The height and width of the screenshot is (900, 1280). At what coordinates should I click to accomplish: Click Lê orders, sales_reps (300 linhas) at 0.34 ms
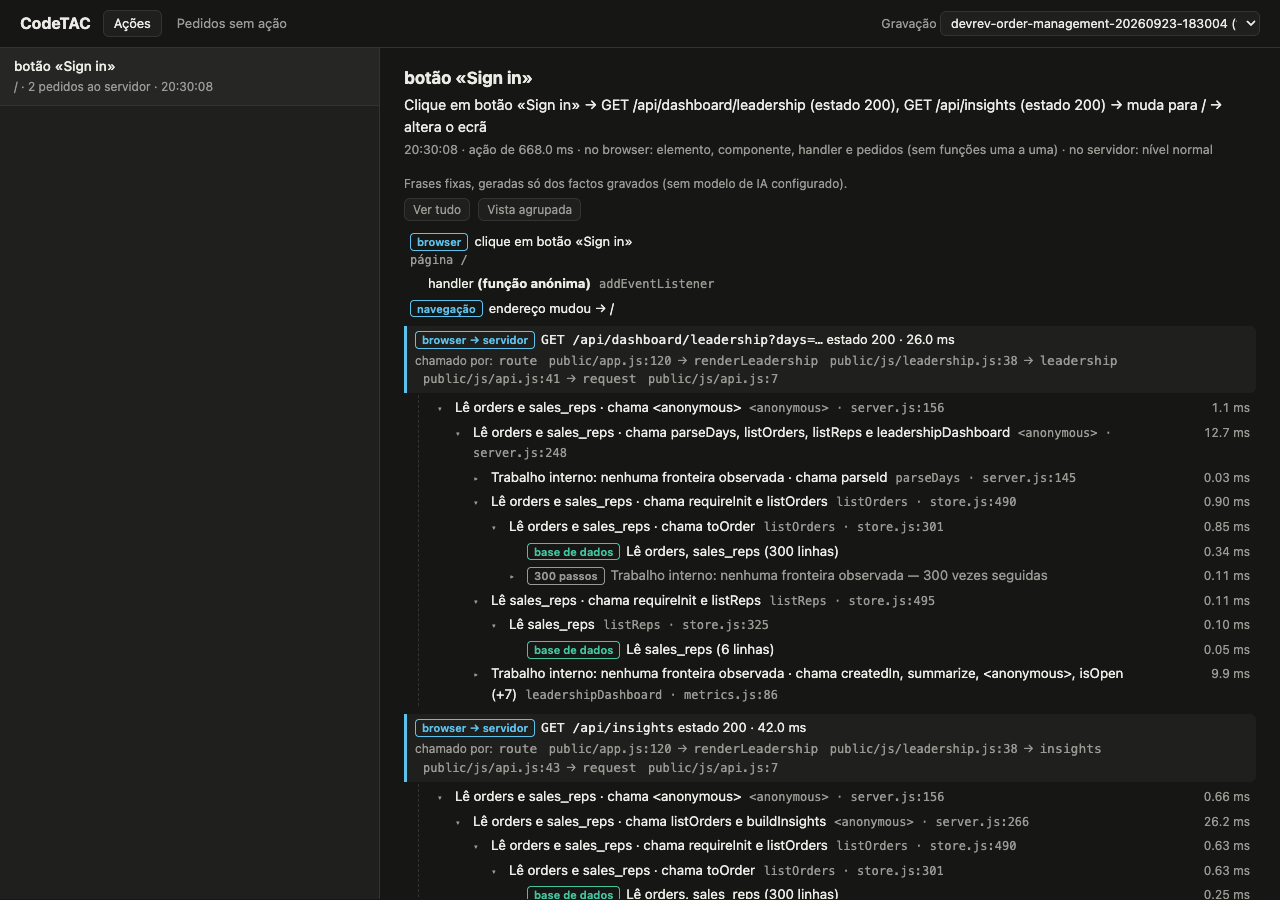[x=732, y=552]
